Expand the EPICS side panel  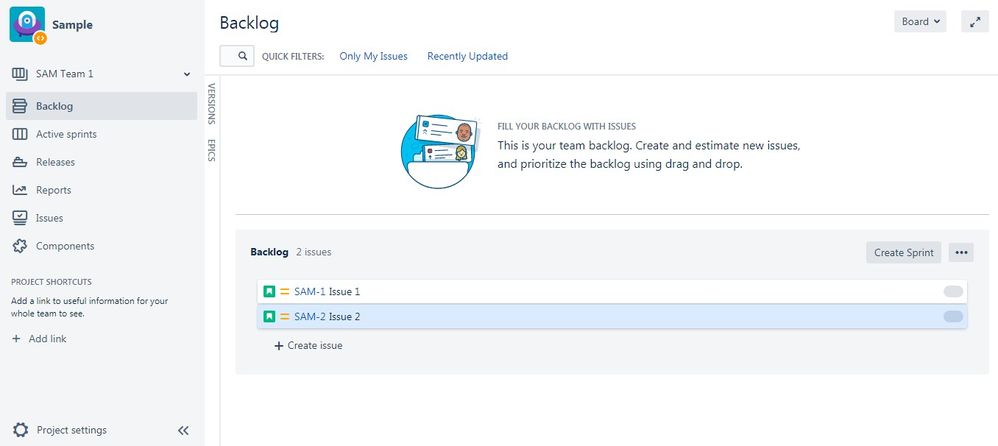coord(212,150)
